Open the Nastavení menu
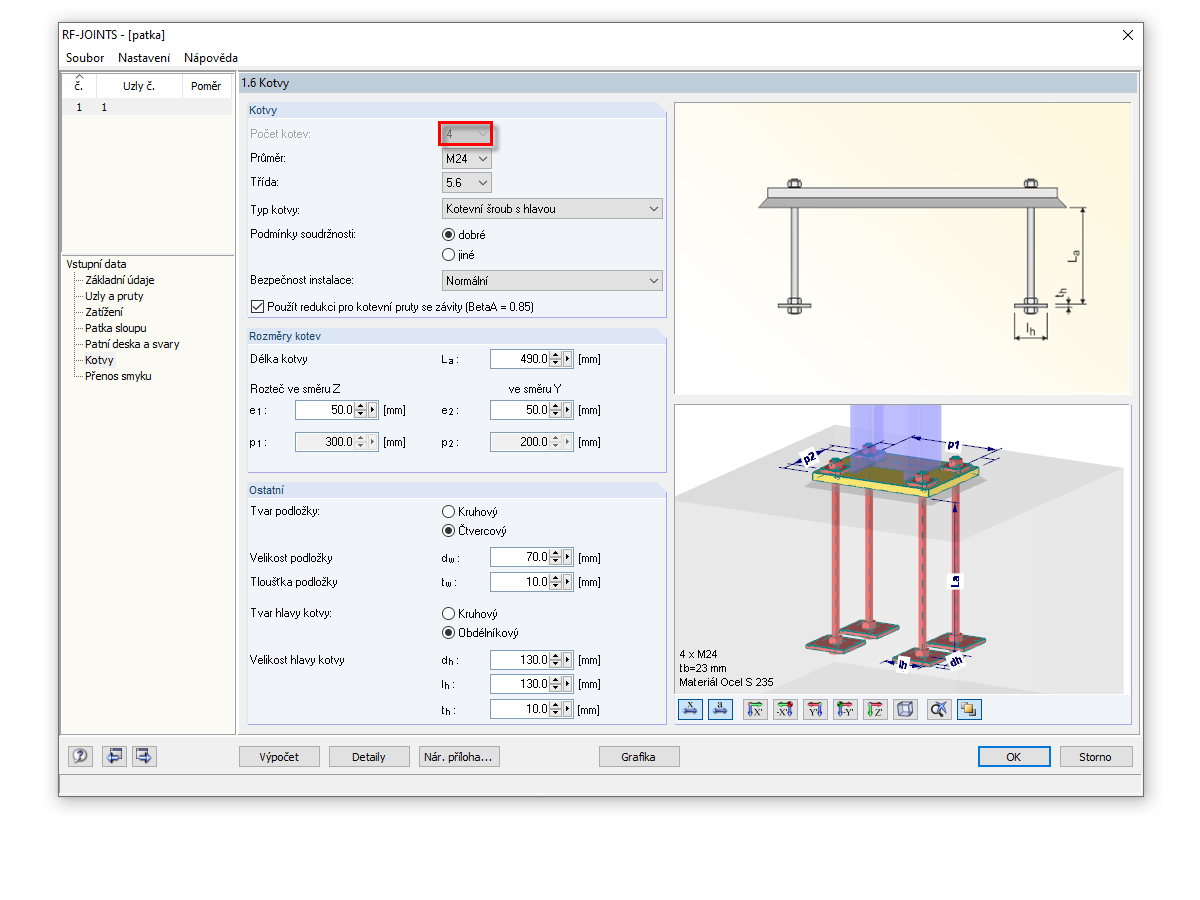 [x=144, y=58]
